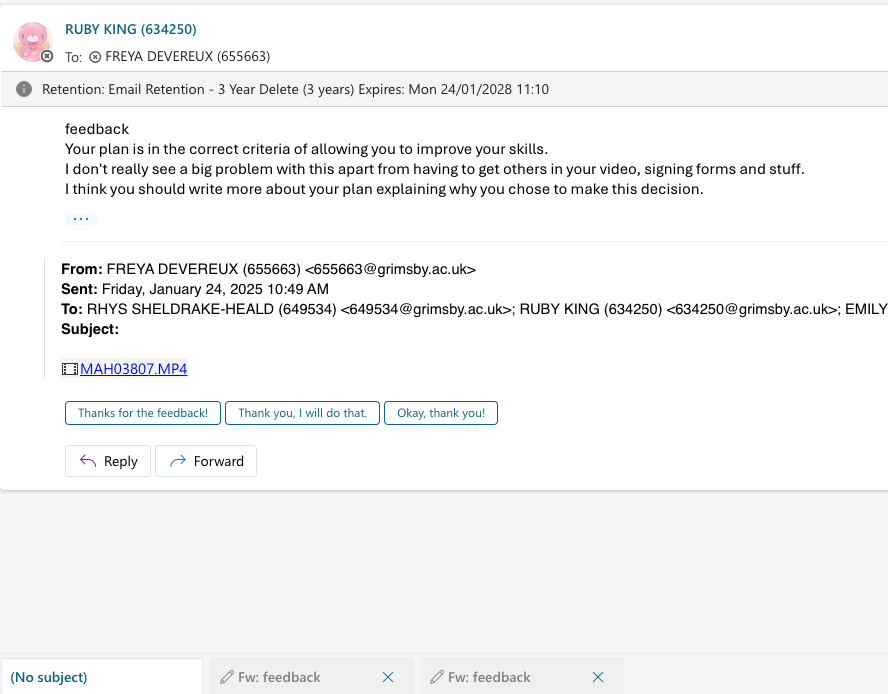Switch to the (No subject) tab

click(x=102, y=677)
